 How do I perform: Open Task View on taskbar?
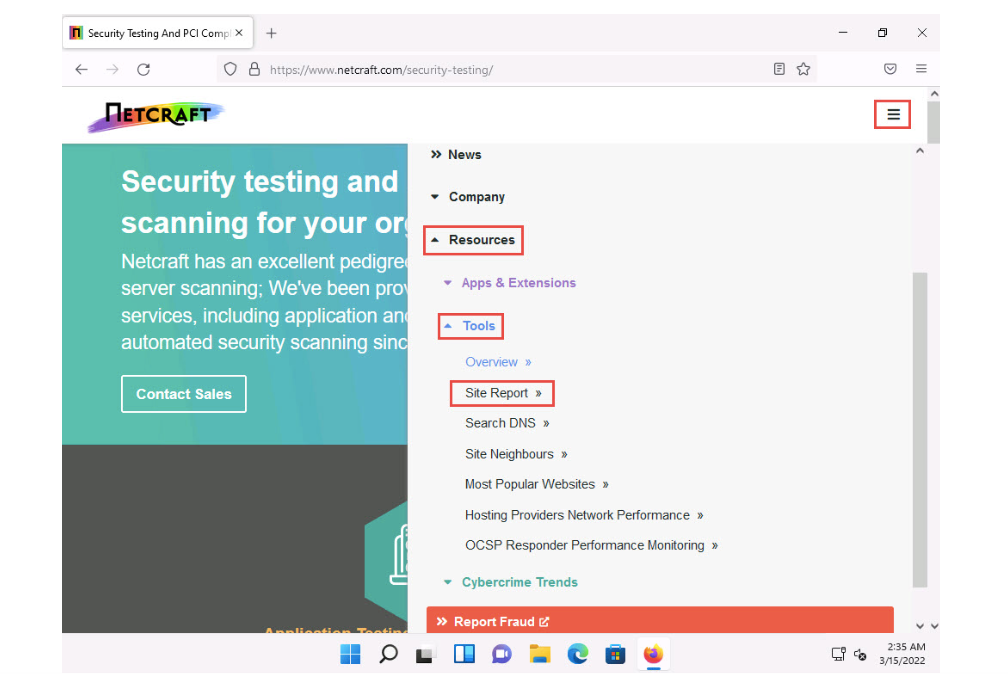pyautogui.click(x=425, y=654)
